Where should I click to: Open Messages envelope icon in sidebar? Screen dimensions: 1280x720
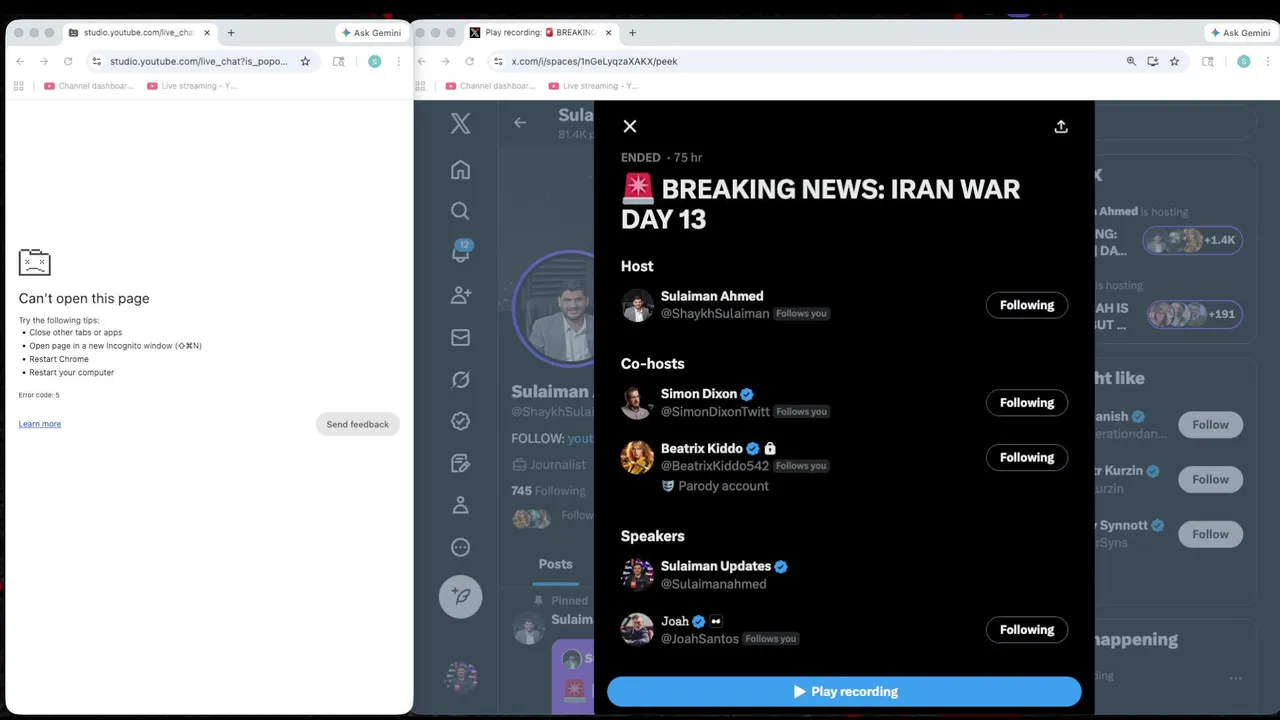(460, 338)
